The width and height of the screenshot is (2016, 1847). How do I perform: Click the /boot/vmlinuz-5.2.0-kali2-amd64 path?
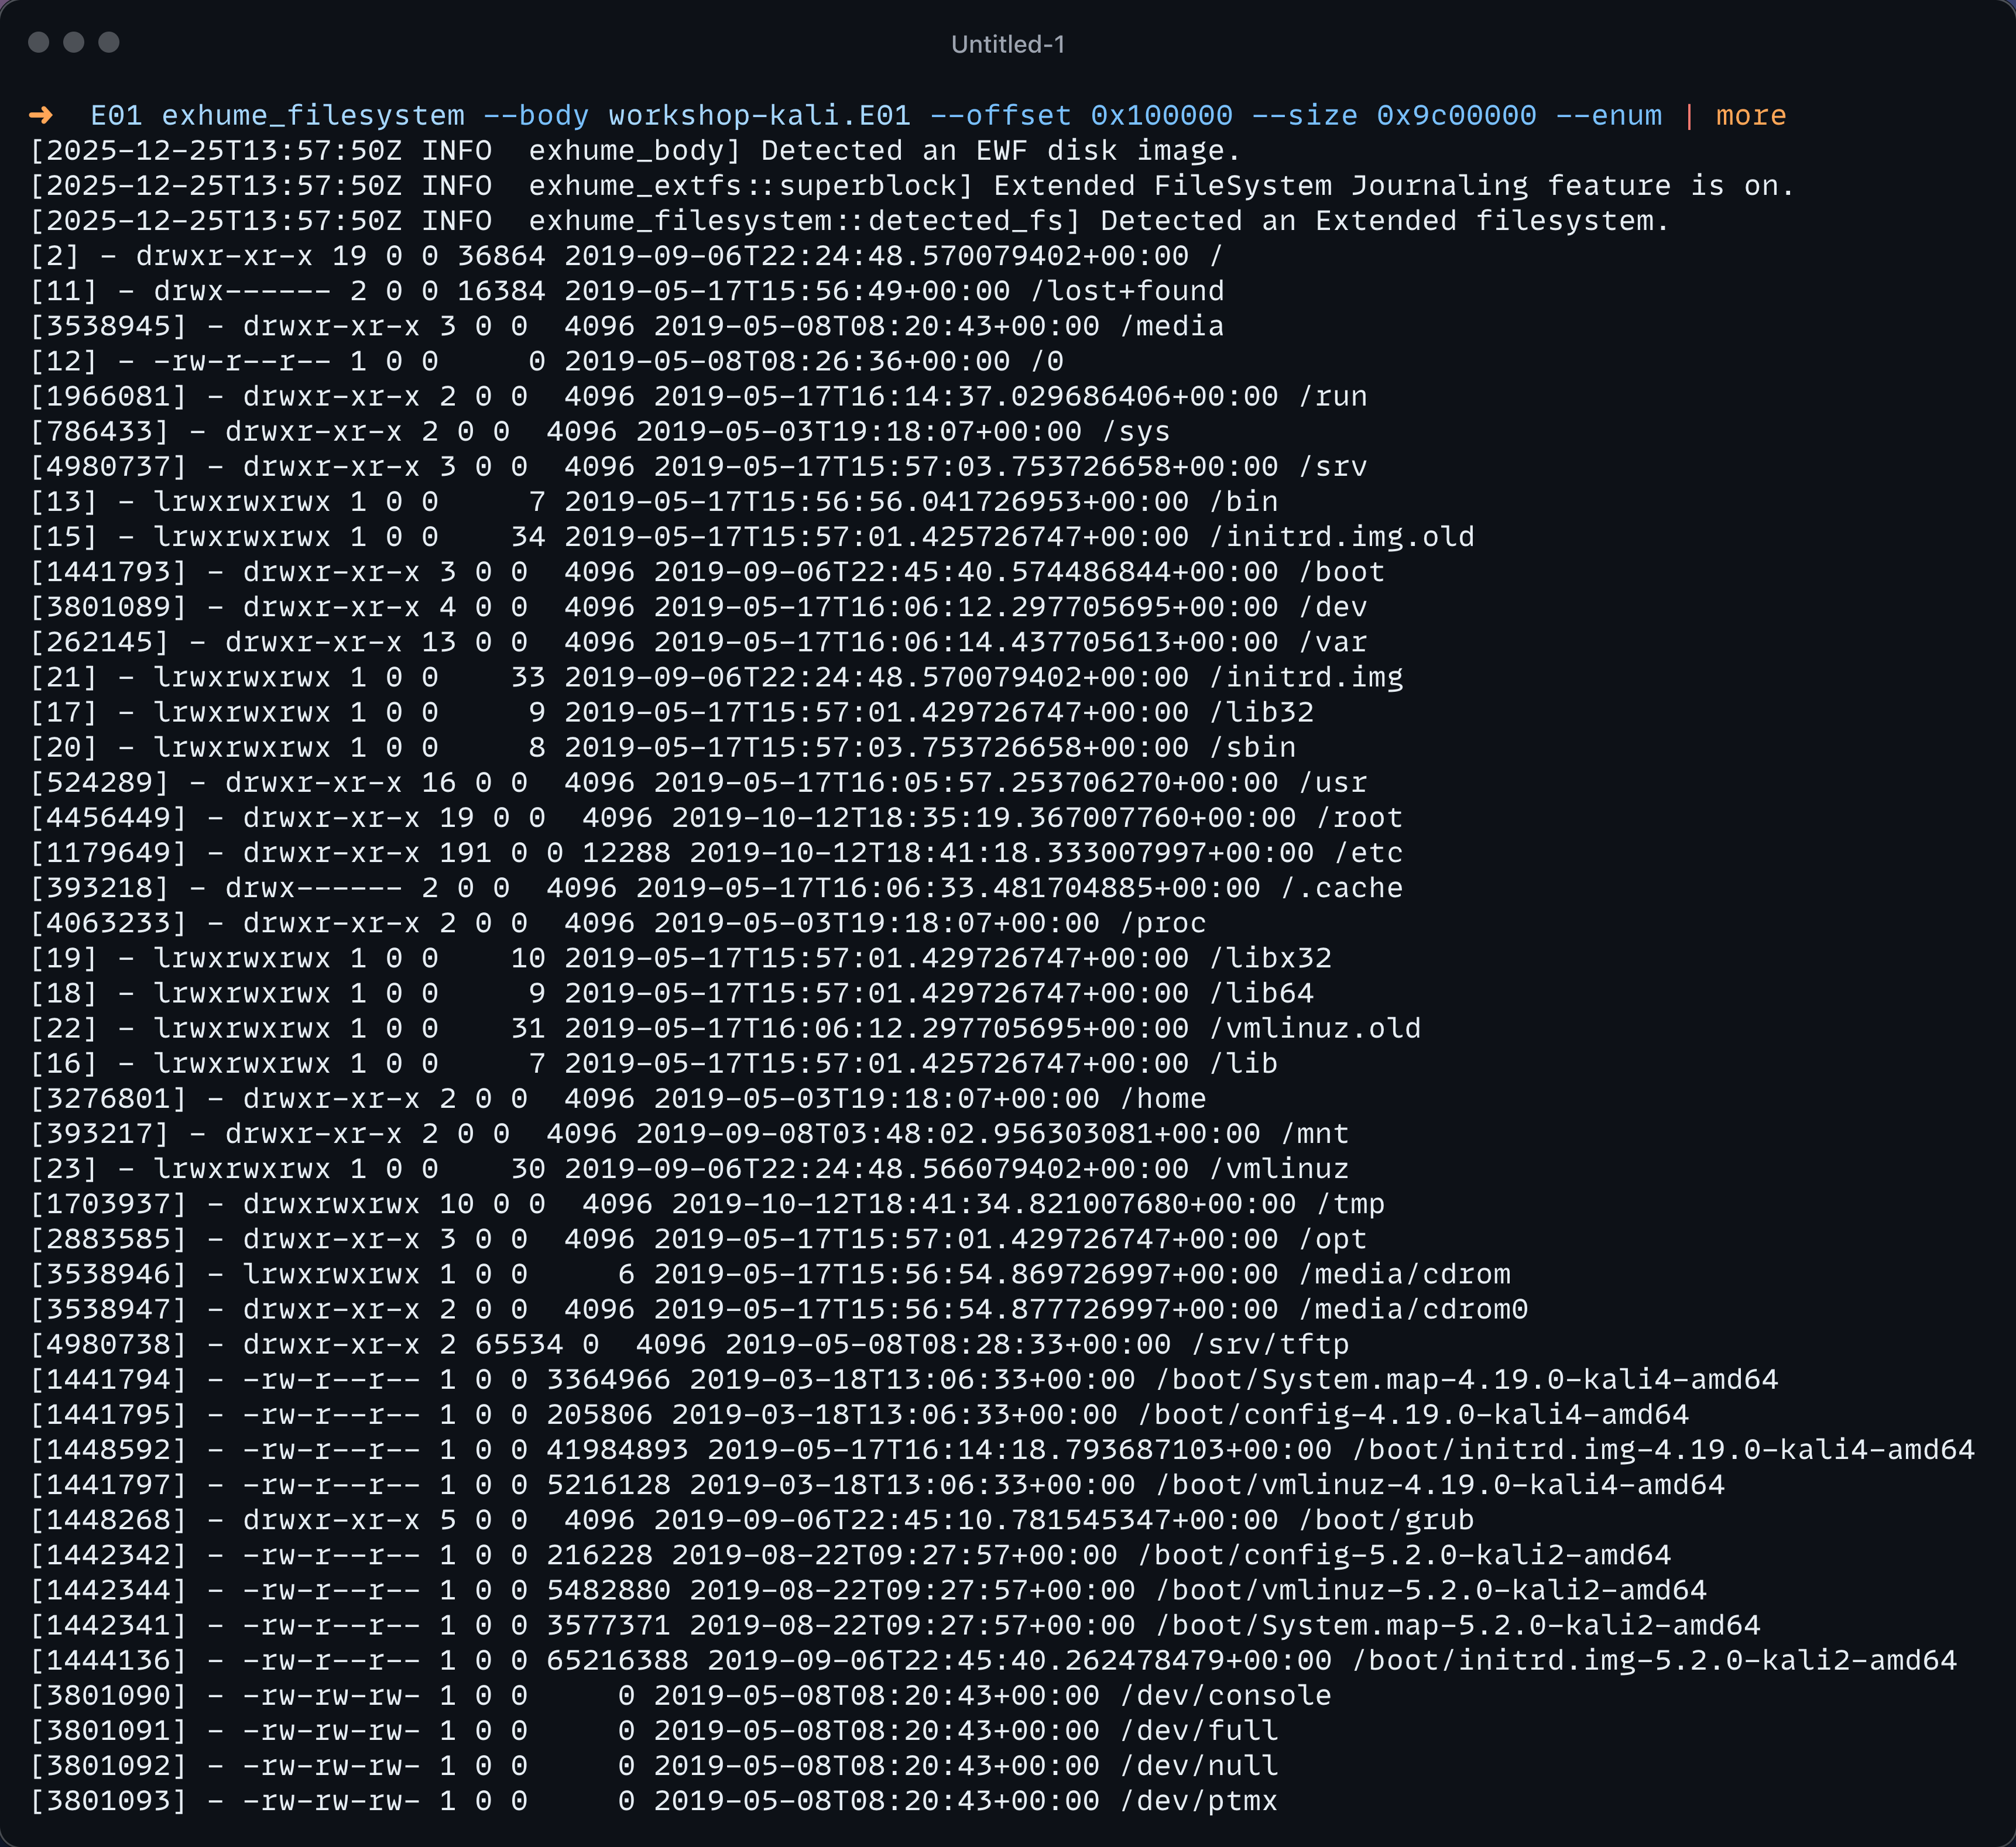pyautogui.click(x=1430, y=1590)
